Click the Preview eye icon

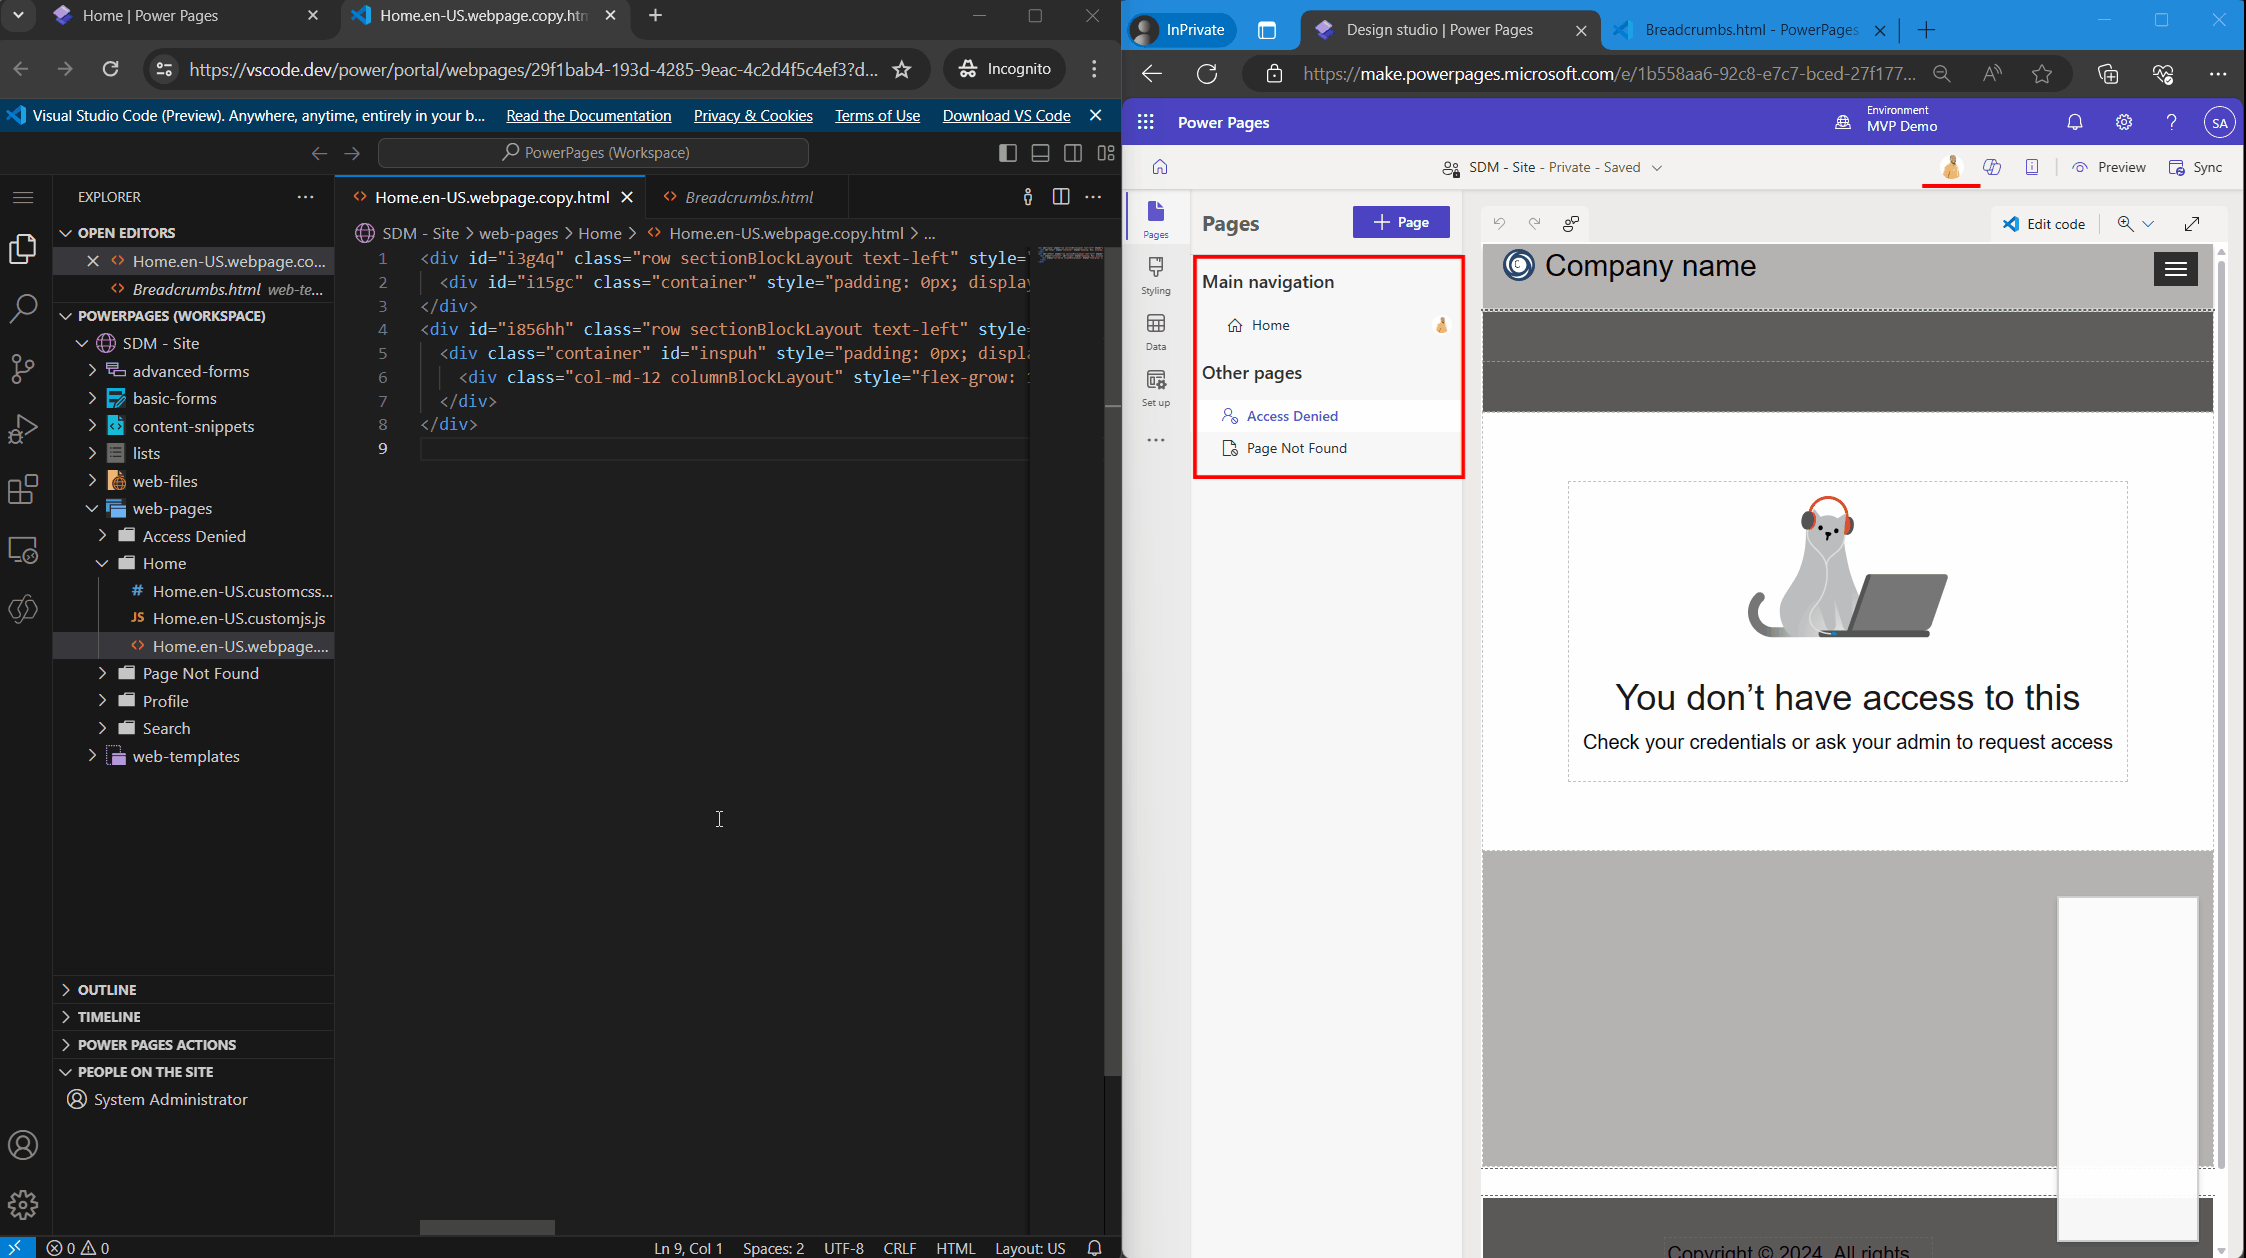coord(2081,167)
